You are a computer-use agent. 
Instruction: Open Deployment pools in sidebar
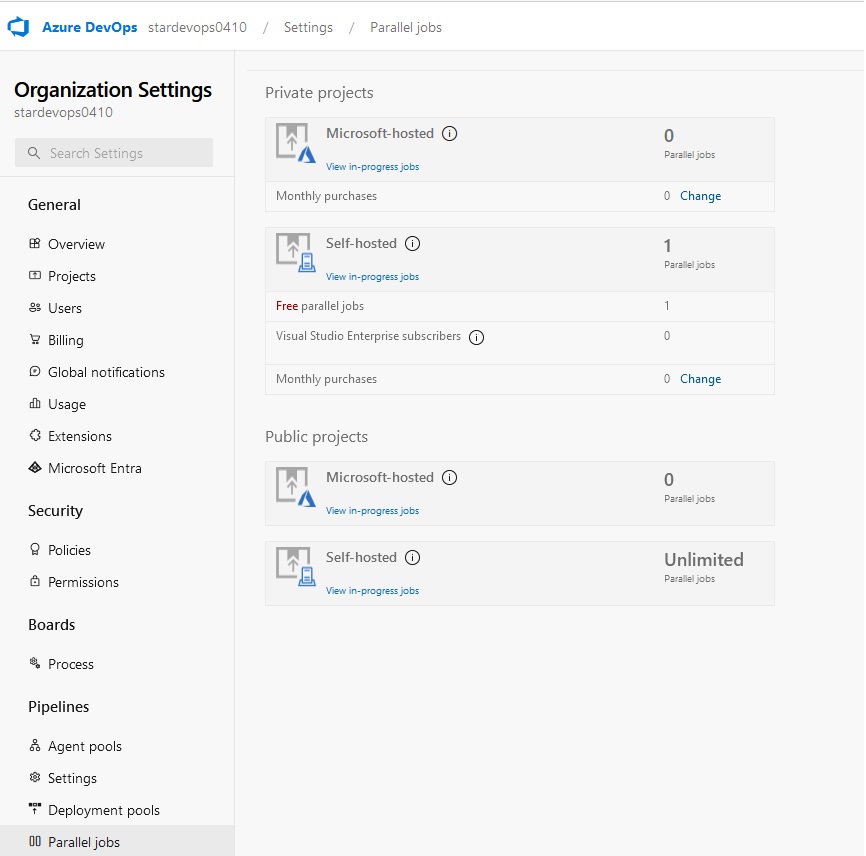click(94, 810)
